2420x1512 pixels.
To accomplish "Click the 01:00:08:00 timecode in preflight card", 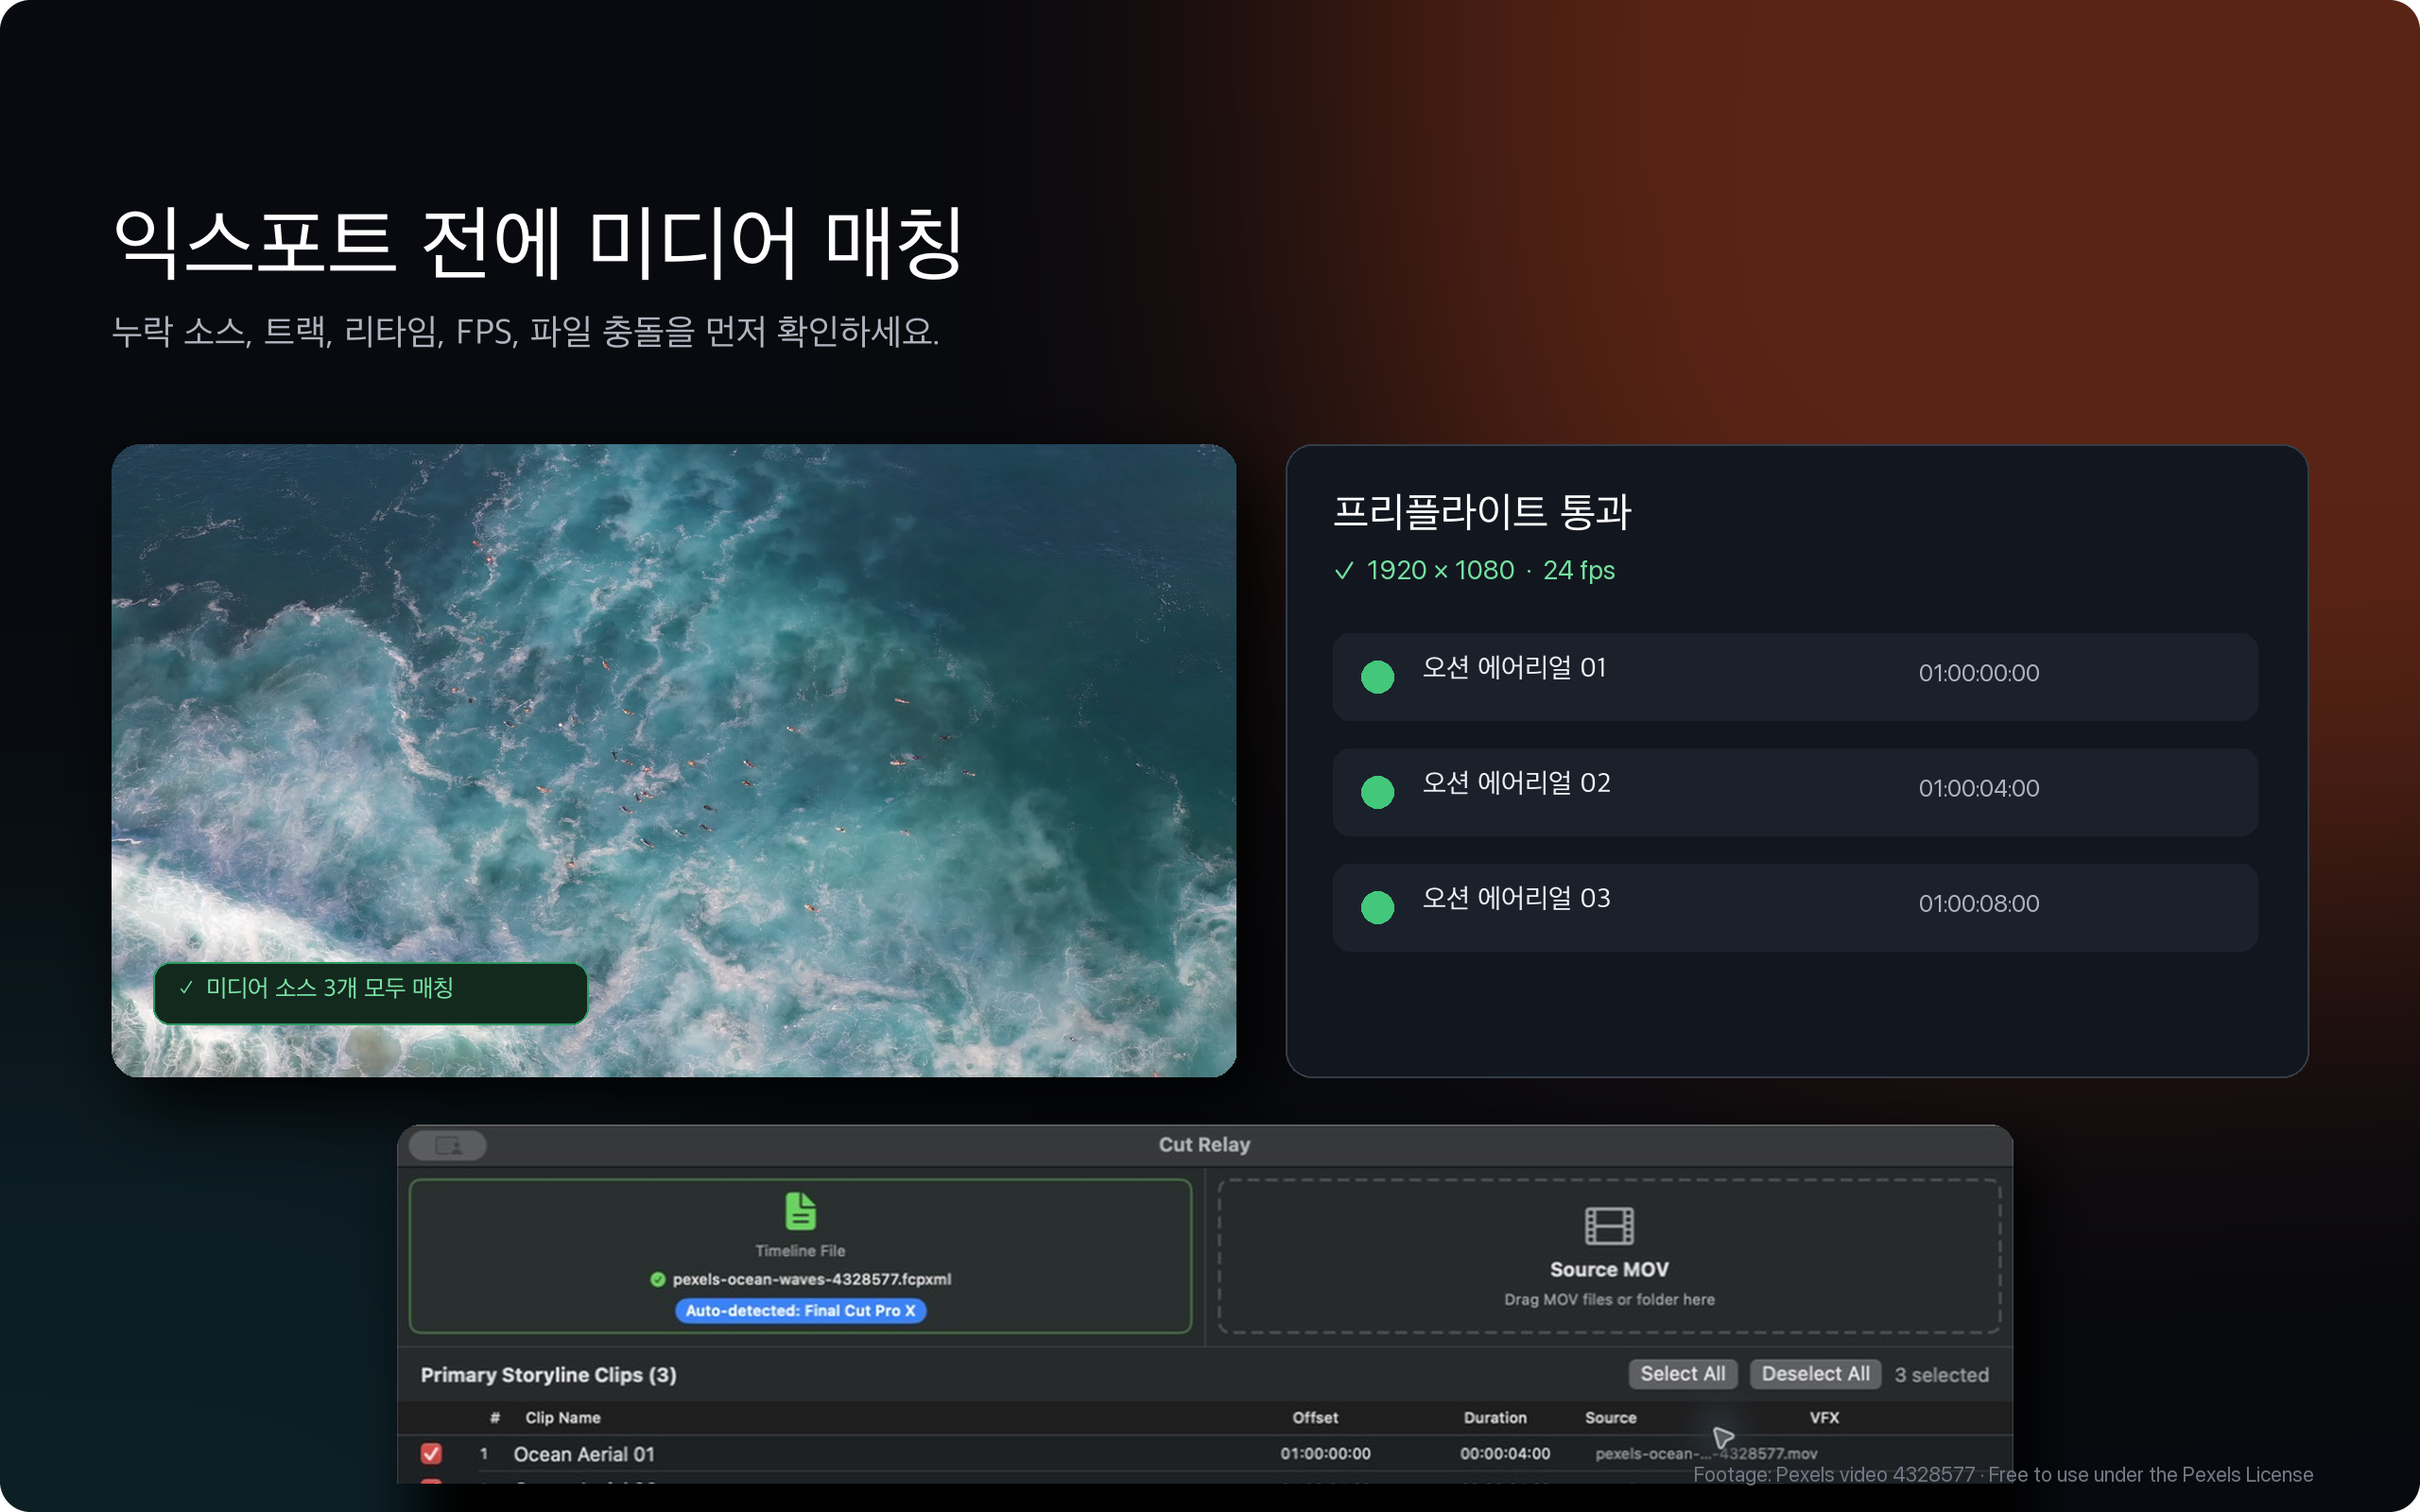I will coord(1978,903).
